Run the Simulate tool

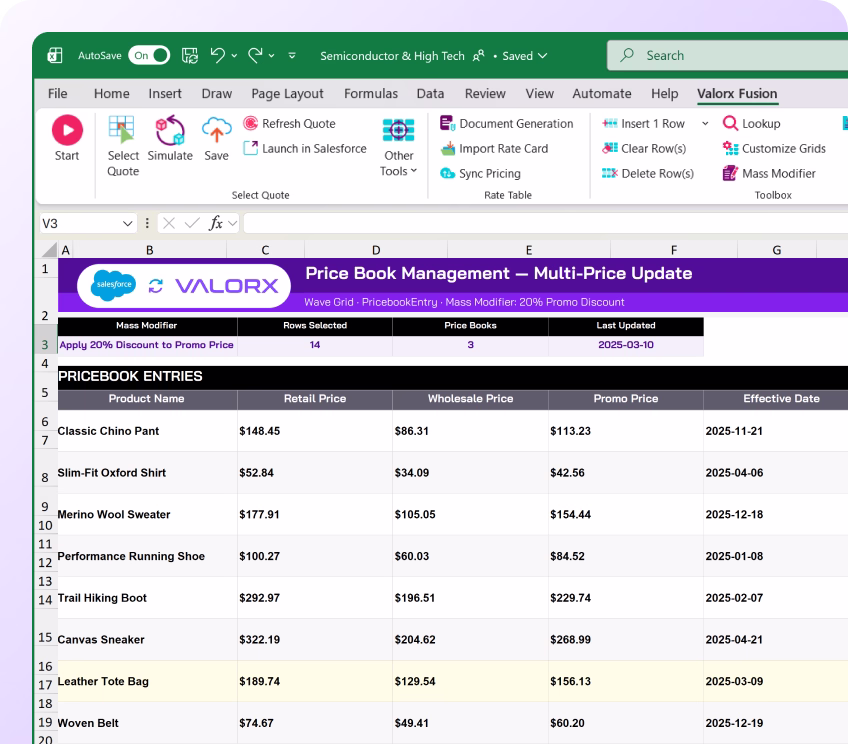tap(170, 138)
